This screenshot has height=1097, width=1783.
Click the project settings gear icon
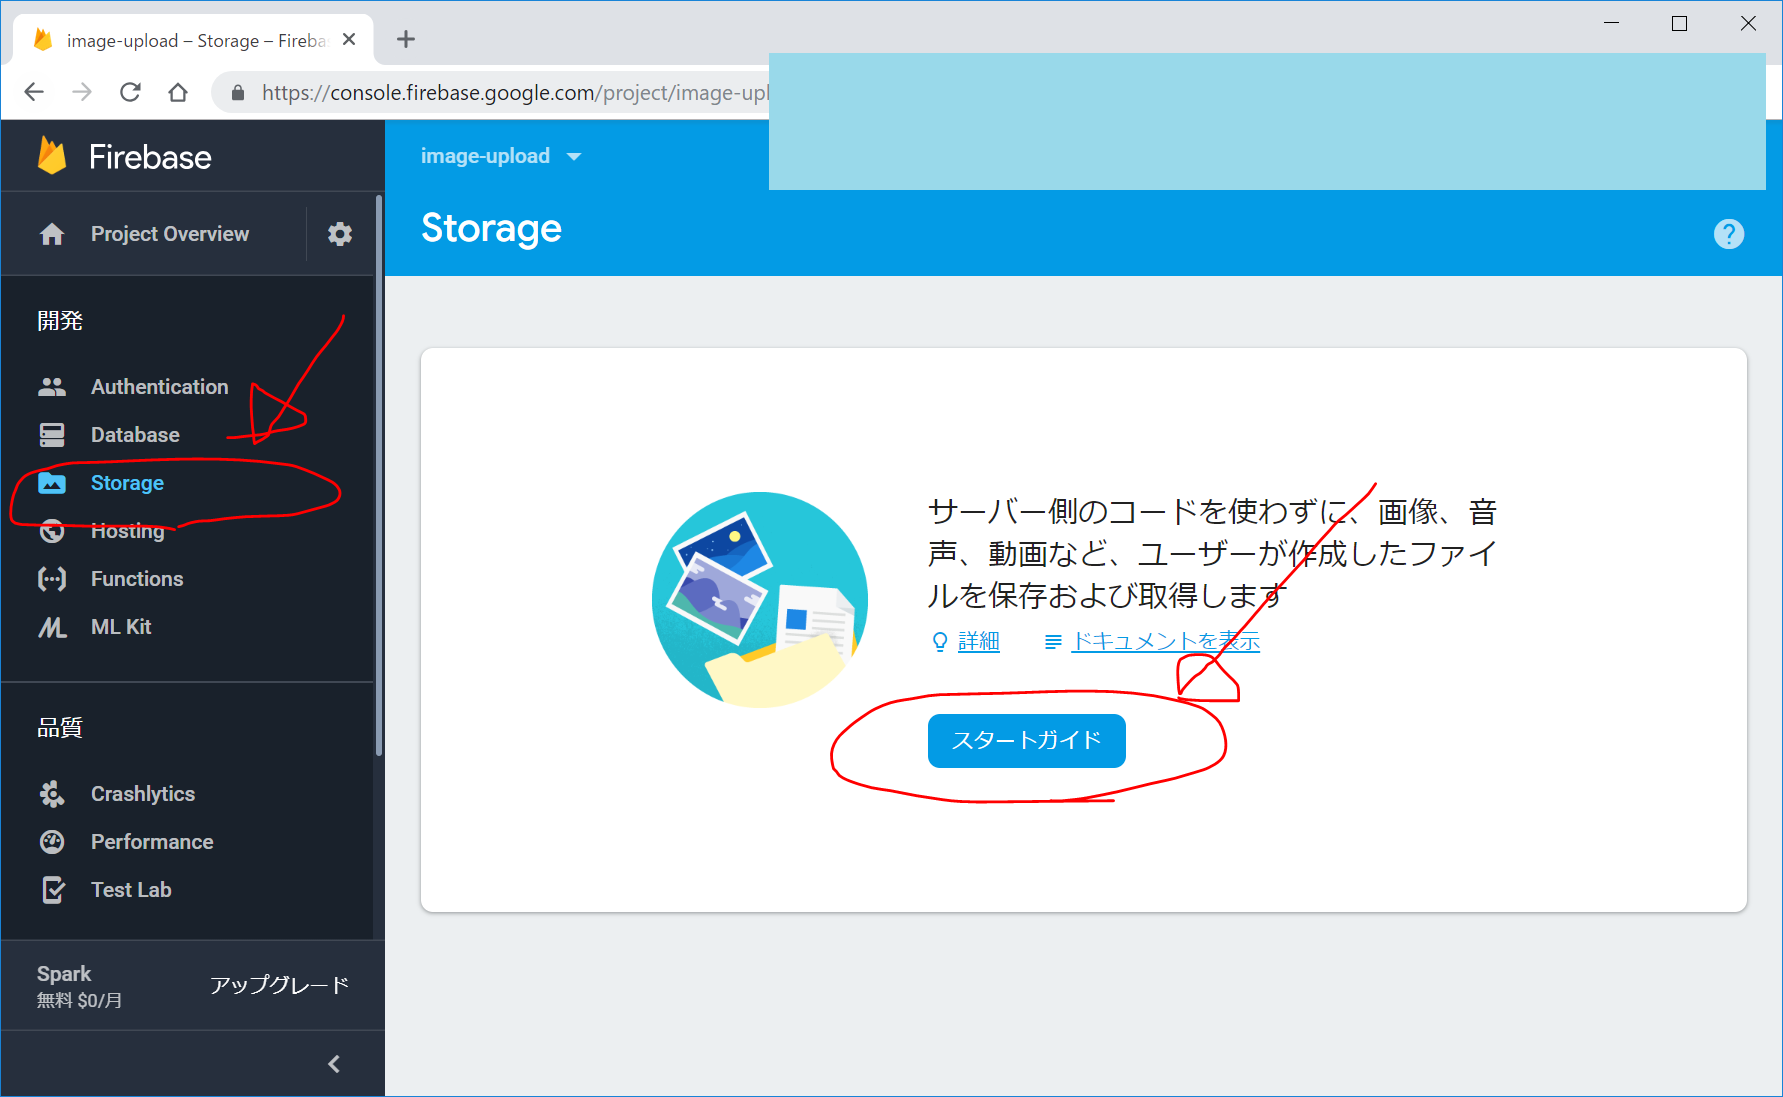340,234
